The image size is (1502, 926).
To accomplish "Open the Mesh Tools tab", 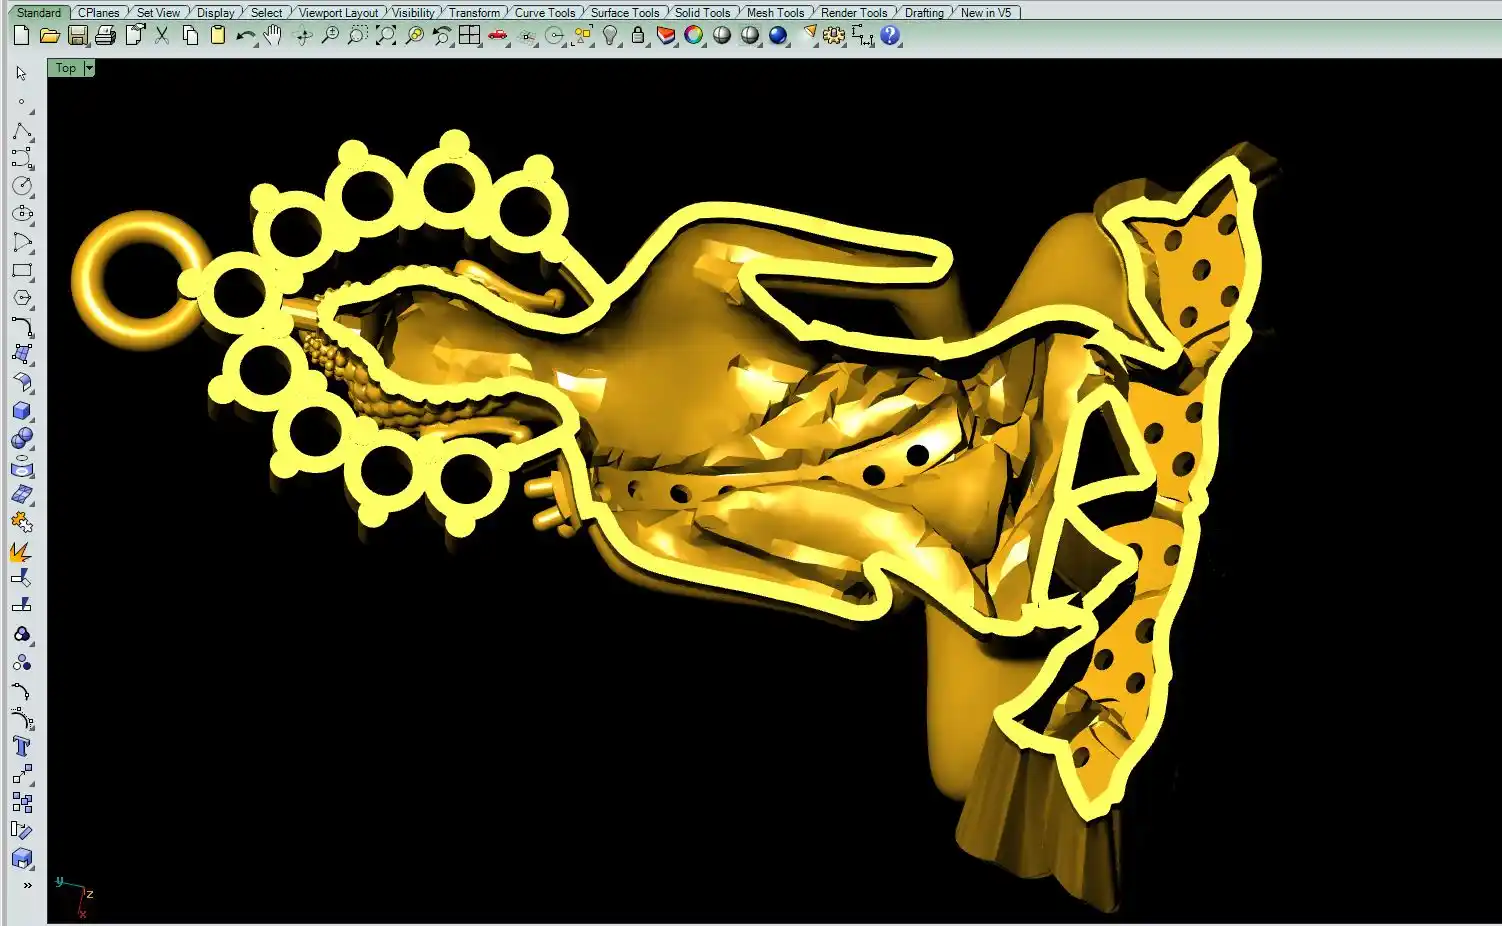I will (775, 13).
